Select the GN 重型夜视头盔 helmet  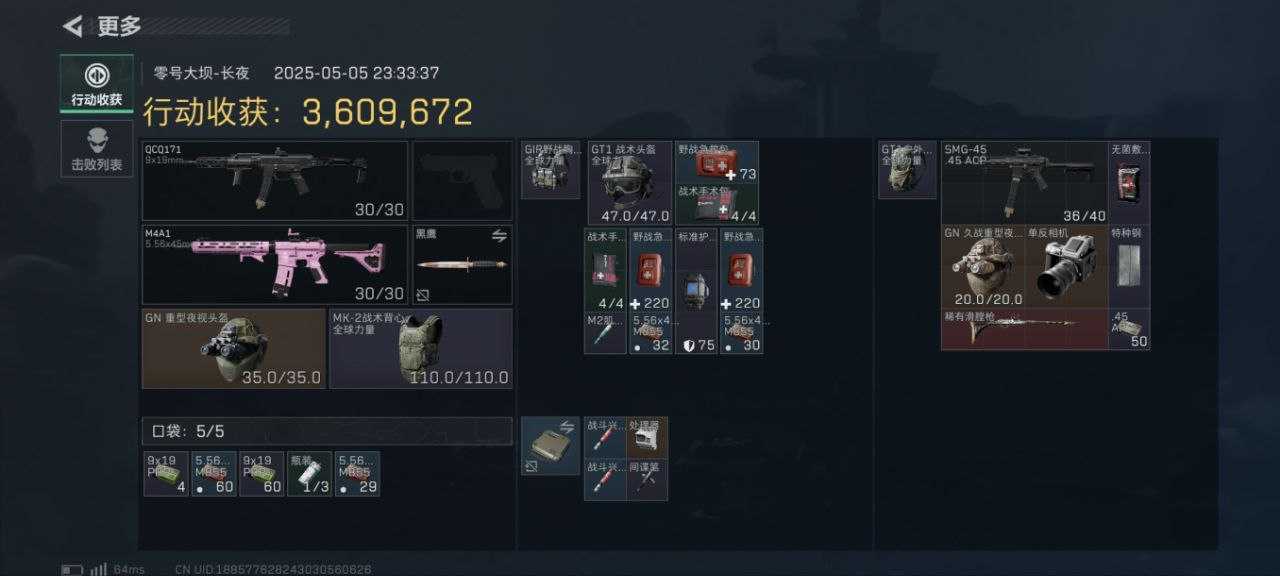[234, 348]
